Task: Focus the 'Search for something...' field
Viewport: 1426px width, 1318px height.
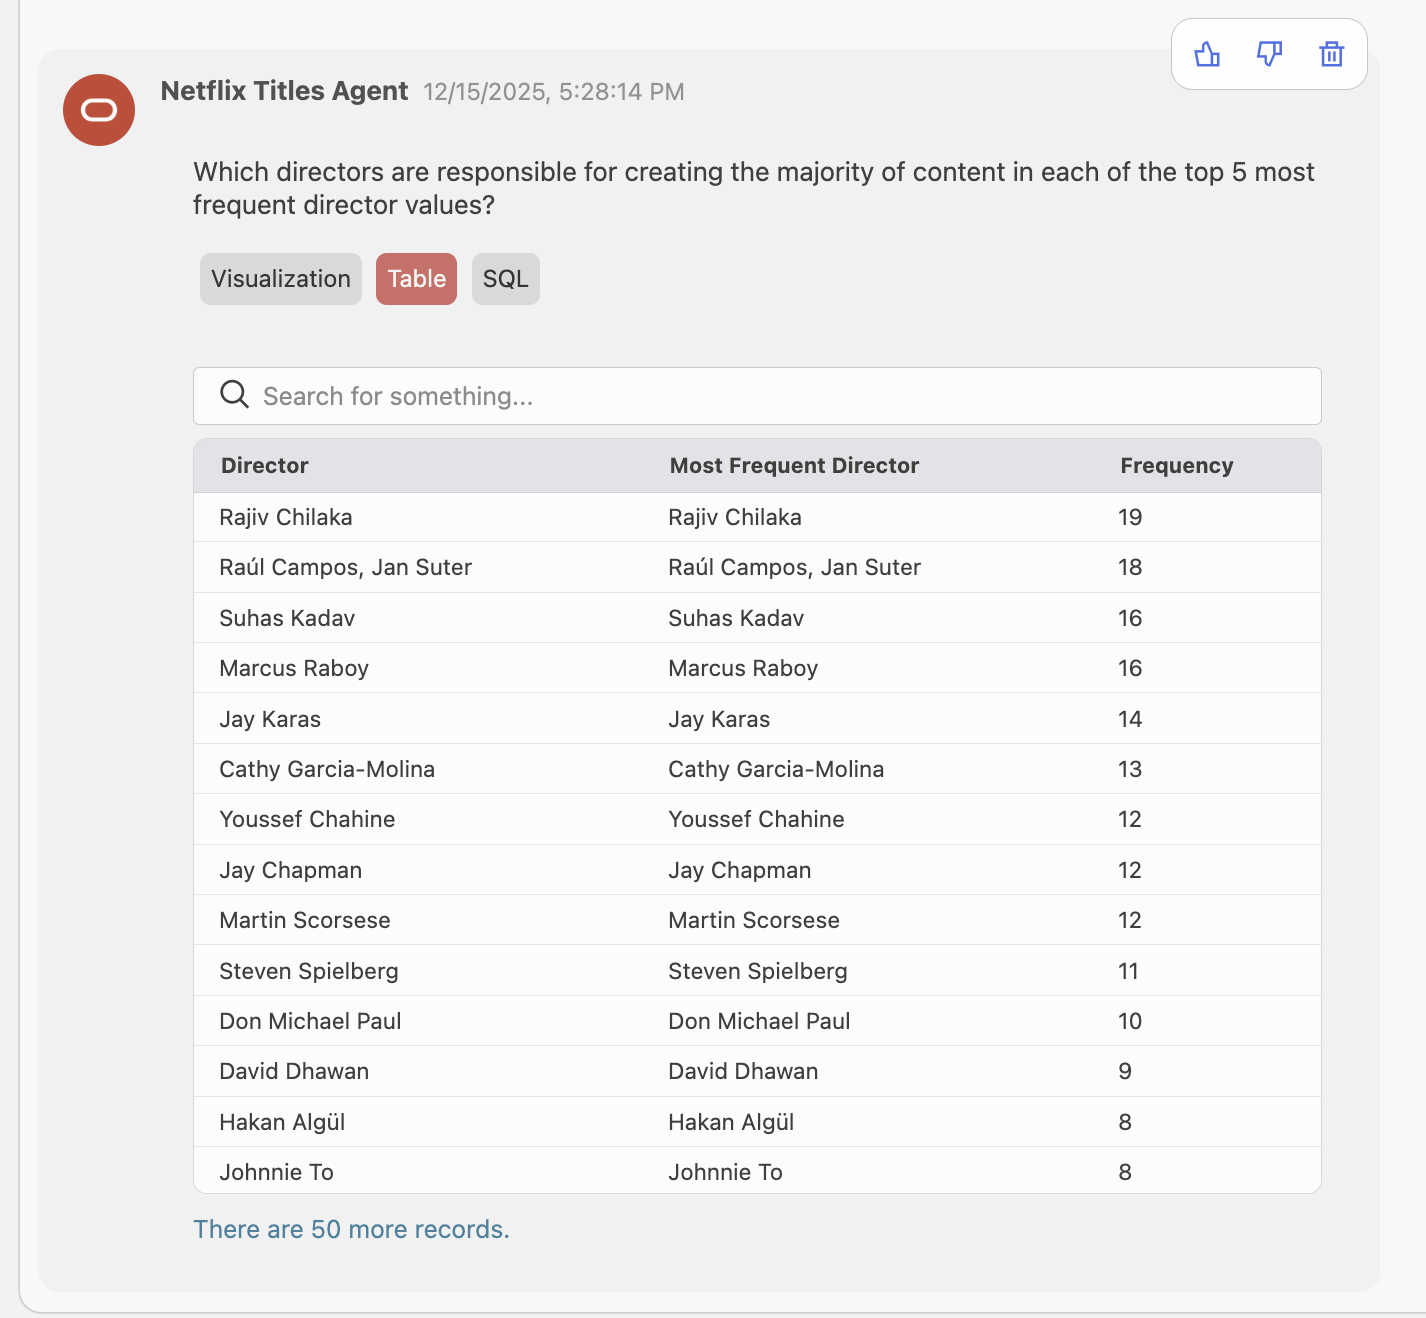Action: pos(757,396)
